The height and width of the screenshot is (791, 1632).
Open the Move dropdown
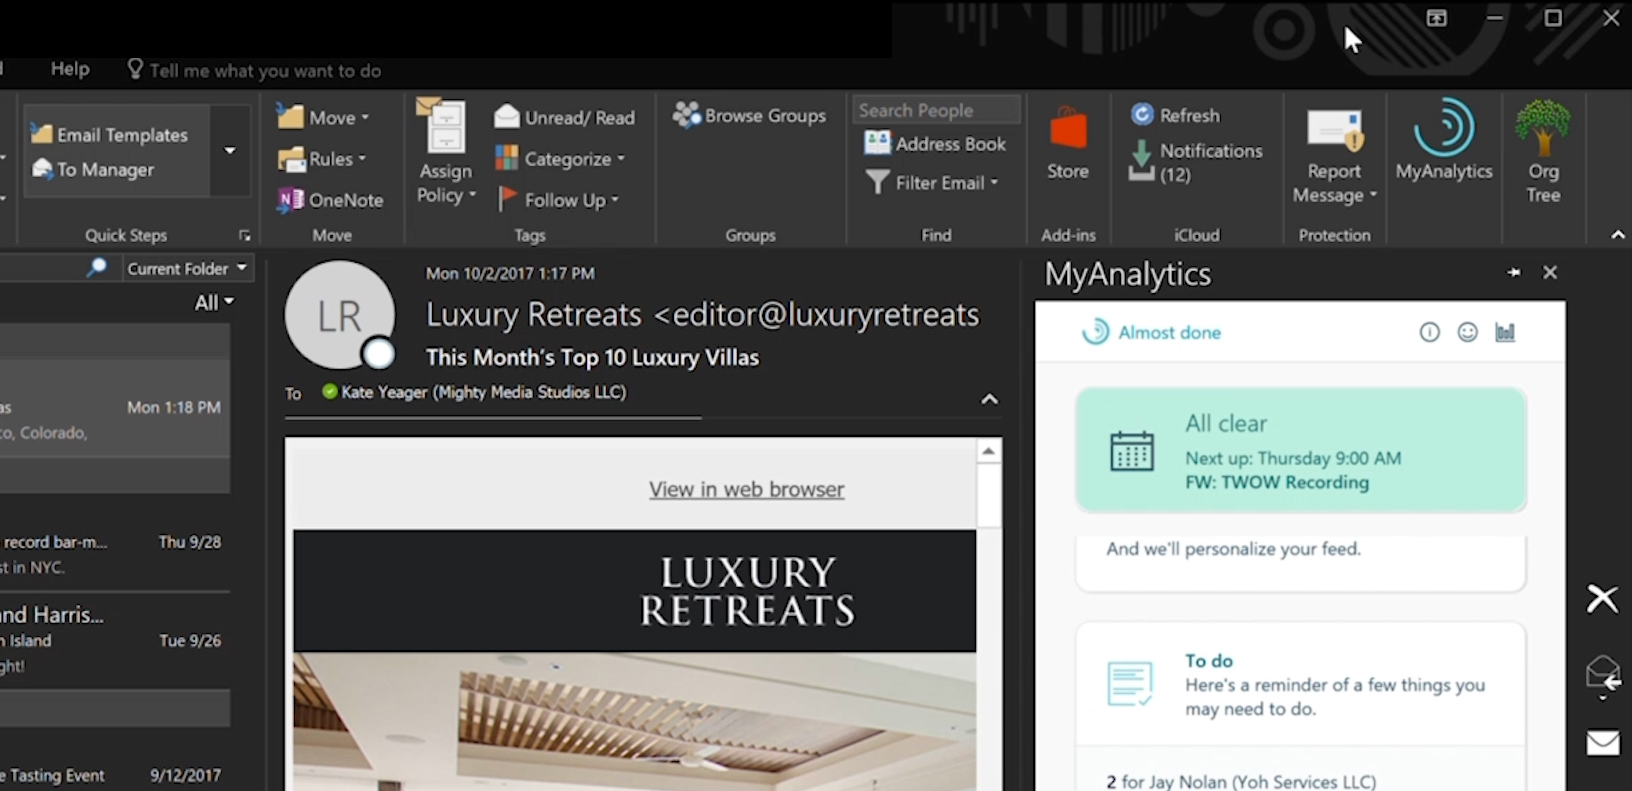click(324, 117)
